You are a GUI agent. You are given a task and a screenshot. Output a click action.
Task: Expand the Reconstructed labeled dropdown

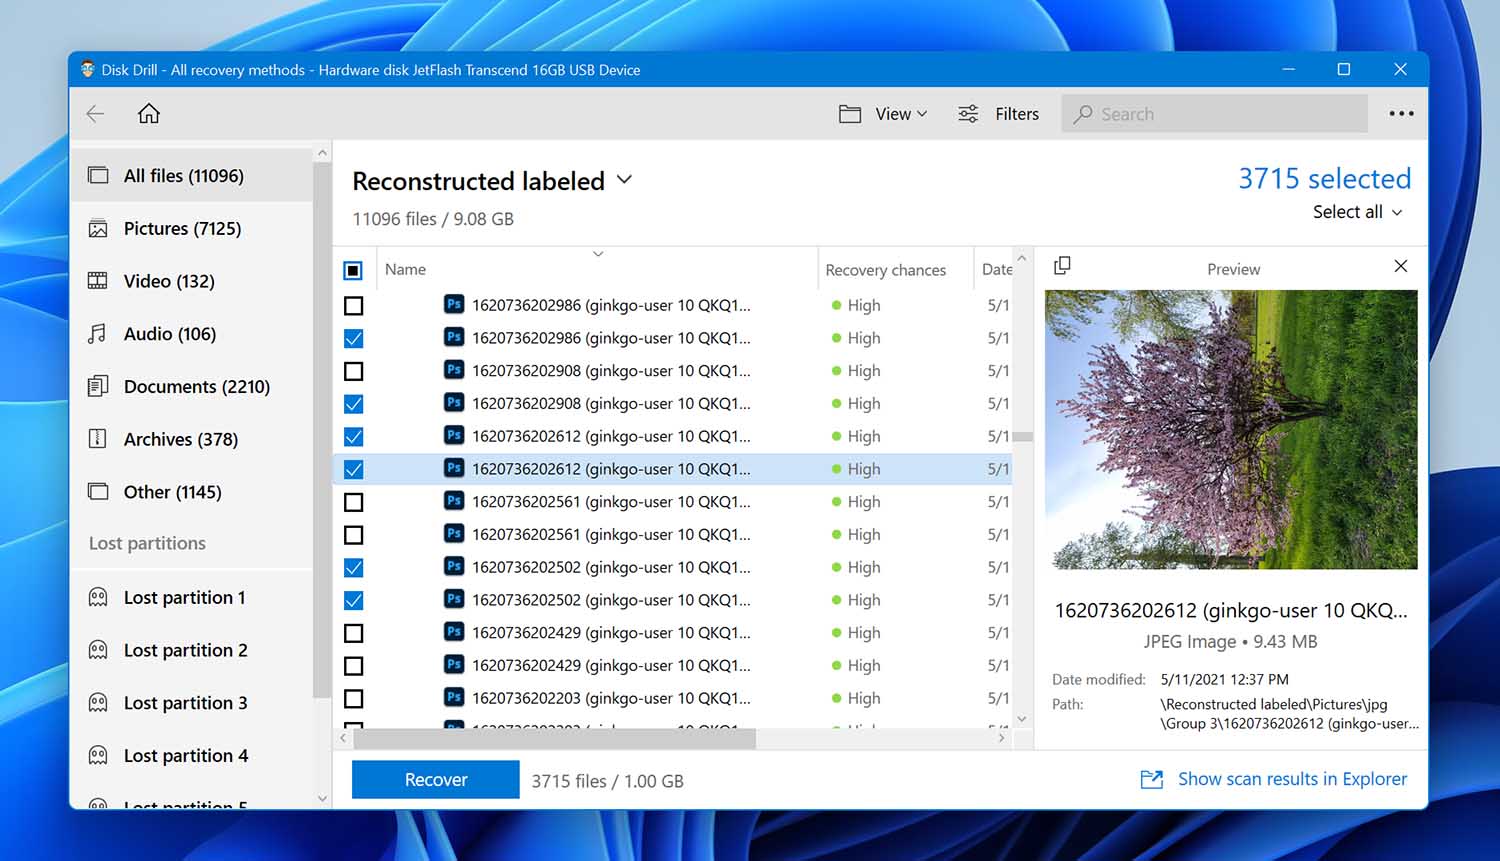click(x=624, y=180)
